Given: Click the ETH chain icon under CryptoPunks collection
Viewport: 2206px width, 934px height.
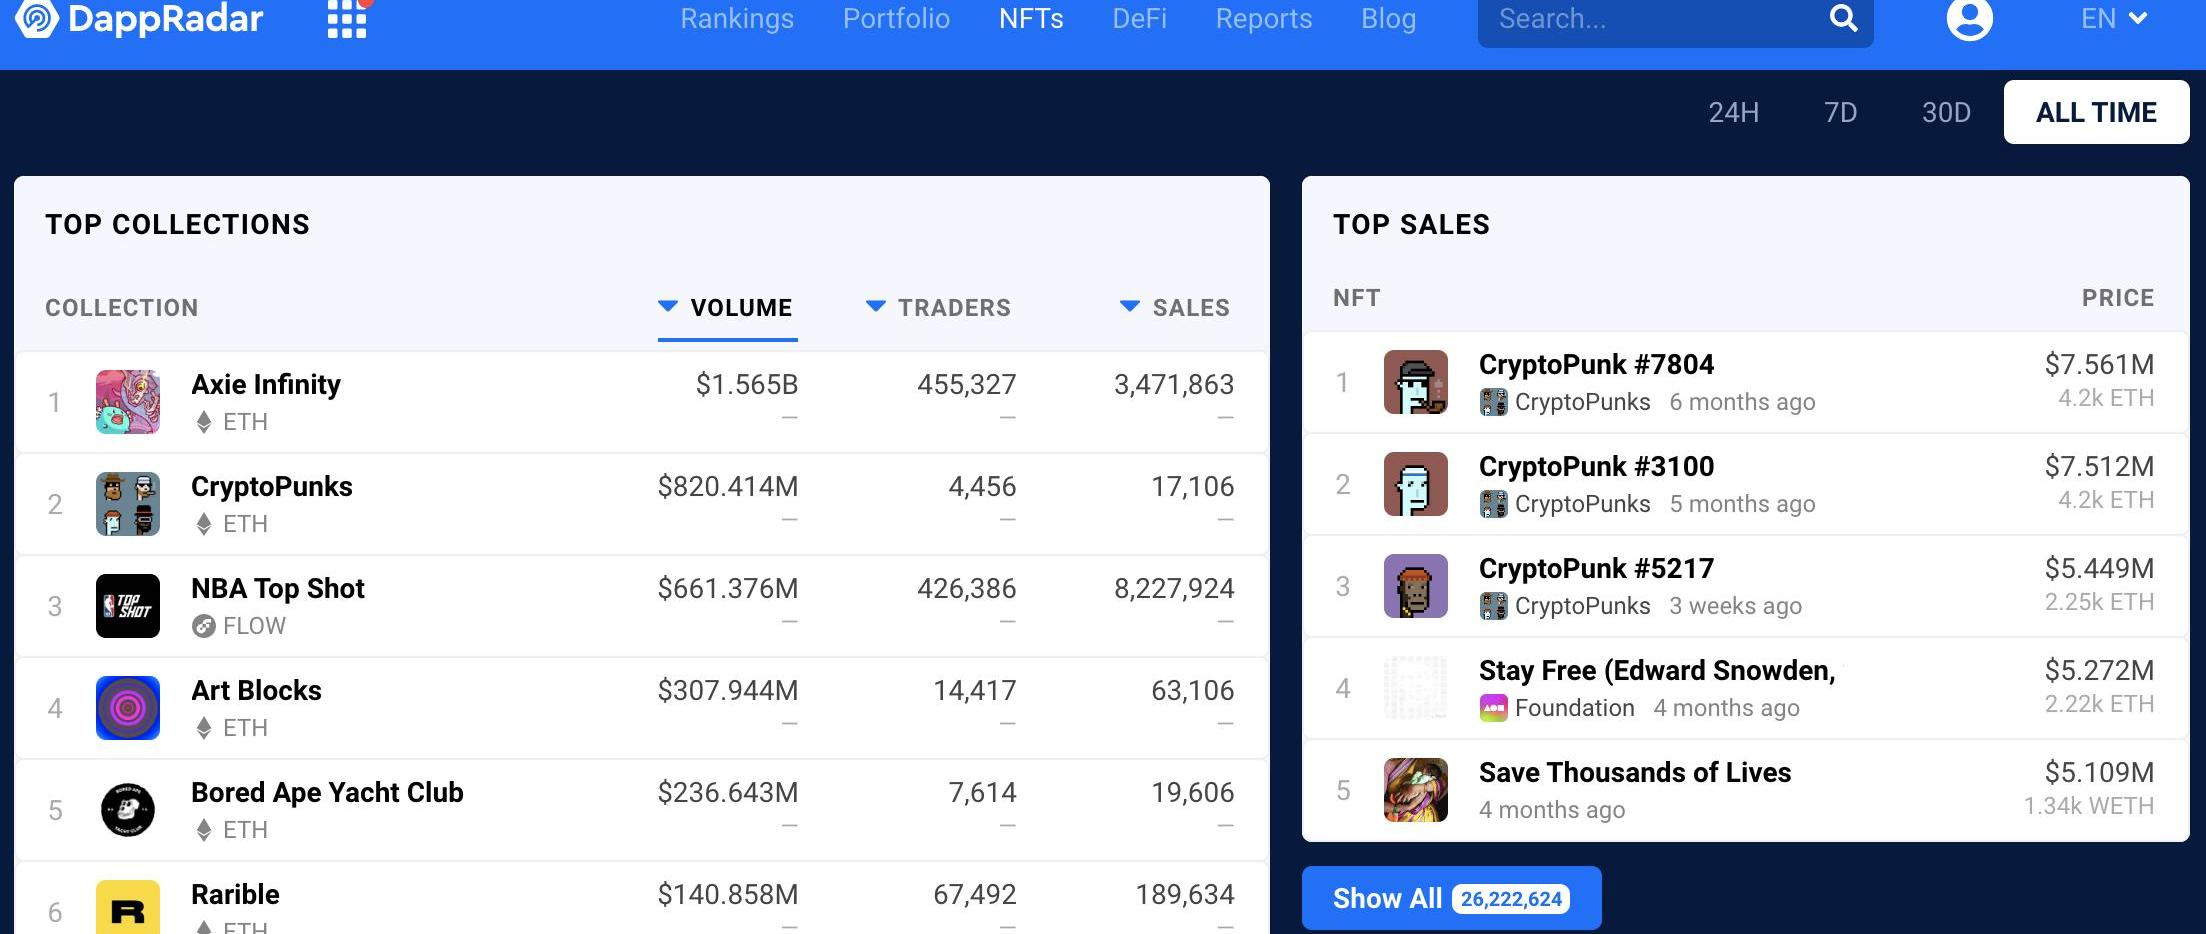Looking at the screenshot, I should coord(204,524).
